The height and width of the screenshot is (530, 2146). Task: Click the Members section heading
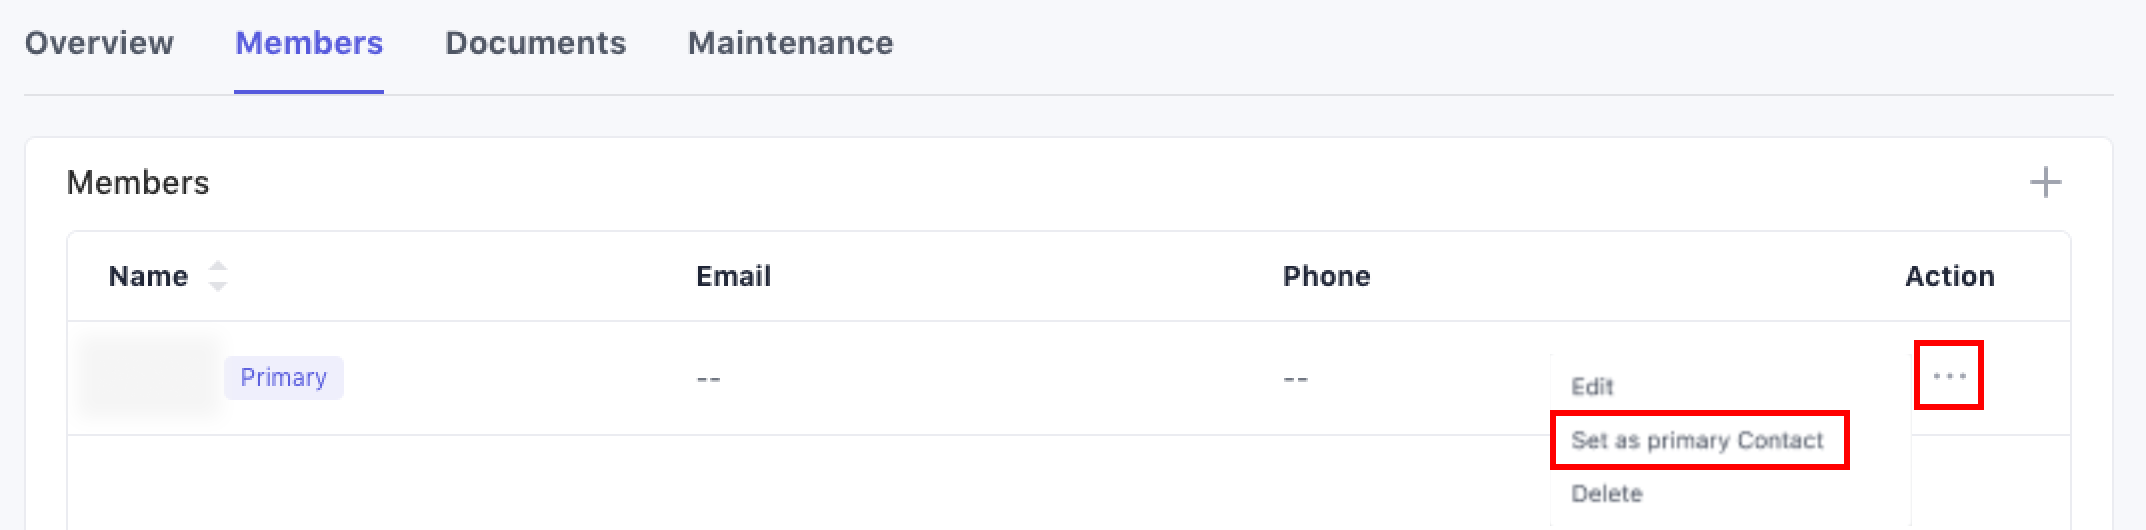point(138,183)
